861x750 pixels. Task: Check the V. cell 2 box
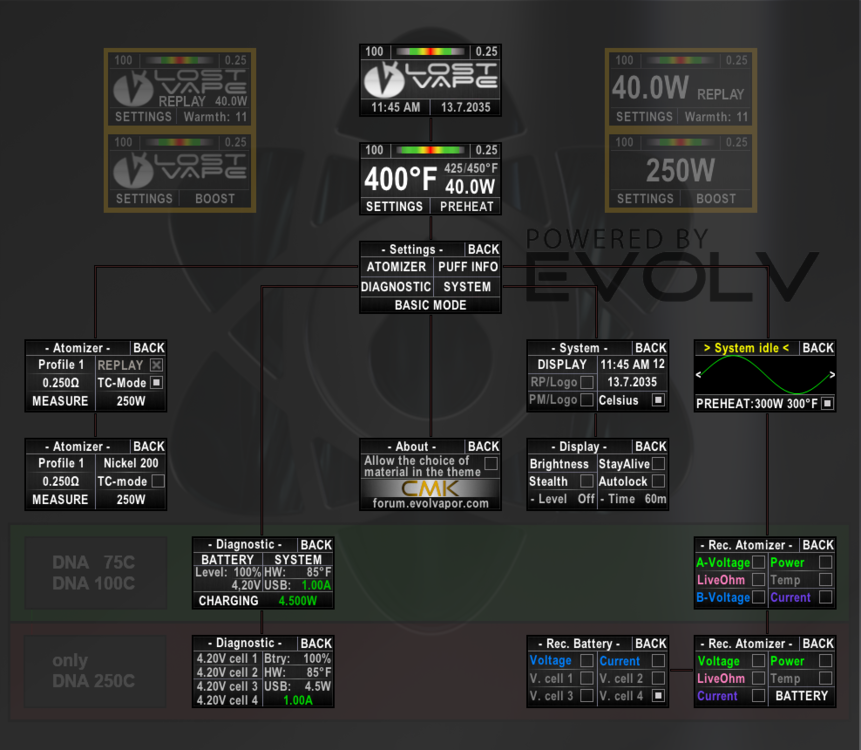tap(658, 678)
